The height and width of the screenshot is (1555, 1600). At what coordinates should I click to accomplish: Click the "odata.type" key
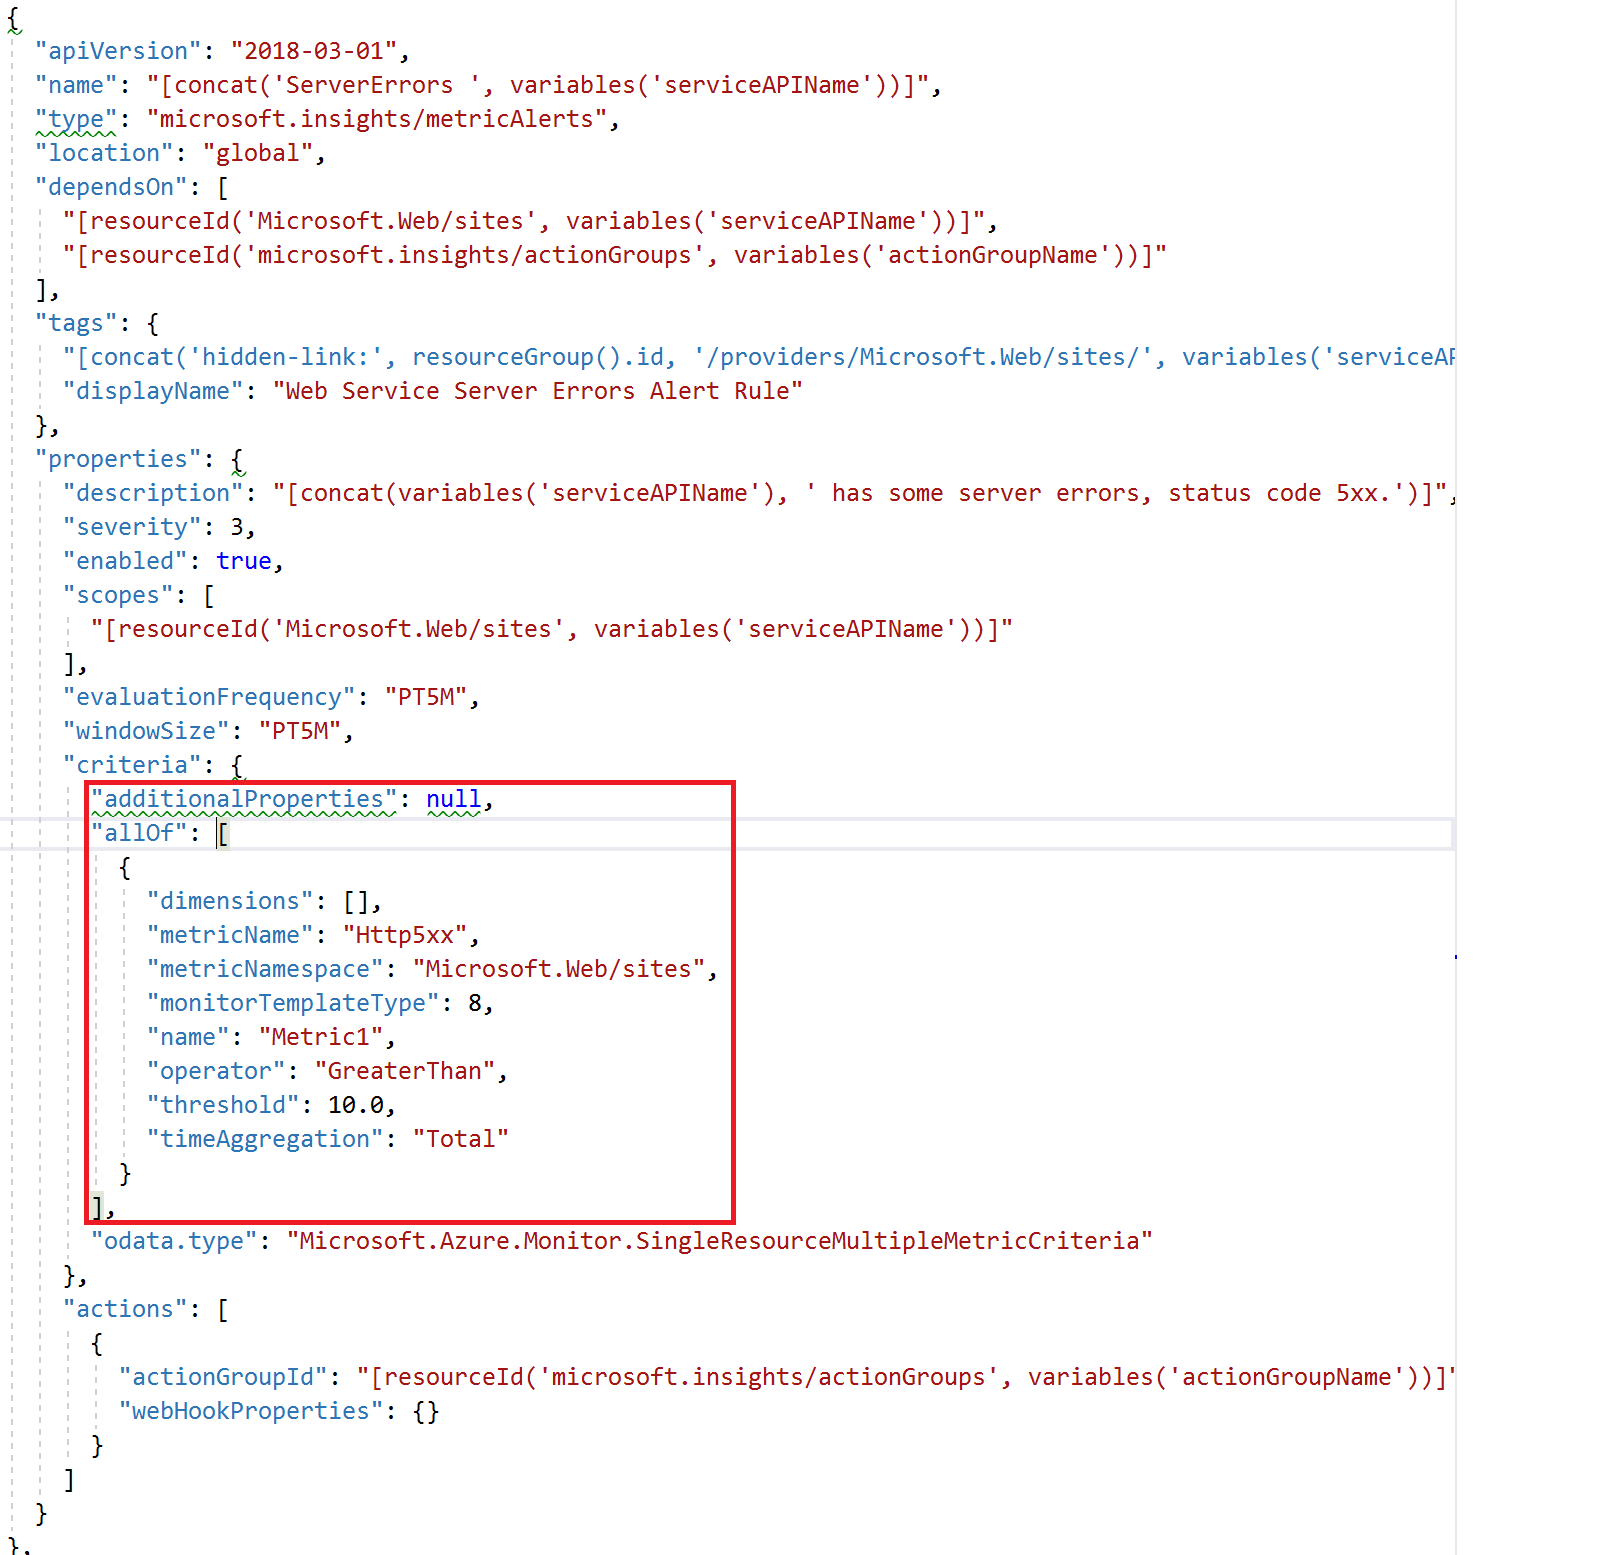pos(174,1241)
